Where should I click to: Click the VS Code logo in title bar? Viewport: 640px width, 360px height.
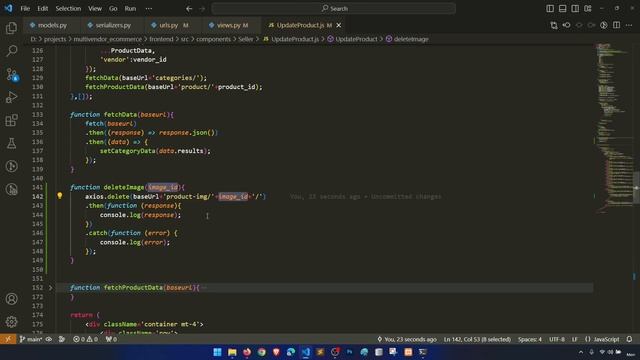8,8
